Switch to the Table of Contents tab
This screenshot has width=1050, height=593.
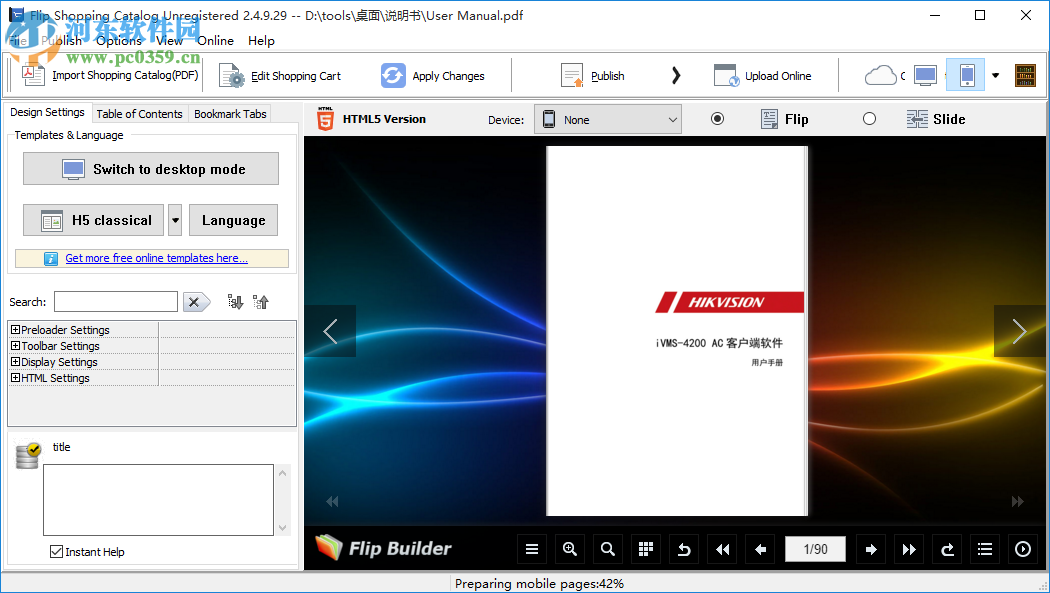139,113
